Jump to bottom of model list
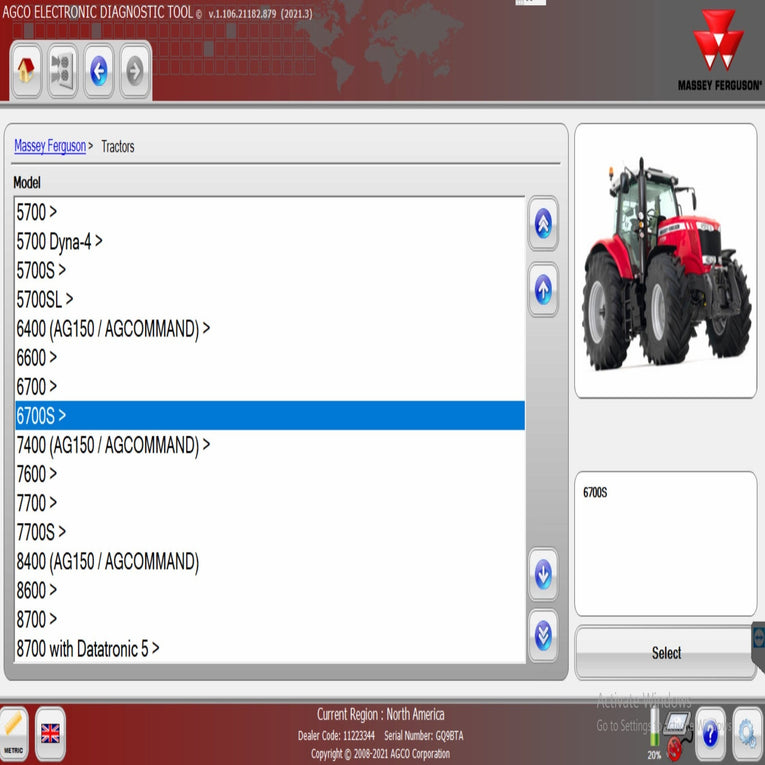This screenshot has width=765, height=765. [x=543, y=635]
